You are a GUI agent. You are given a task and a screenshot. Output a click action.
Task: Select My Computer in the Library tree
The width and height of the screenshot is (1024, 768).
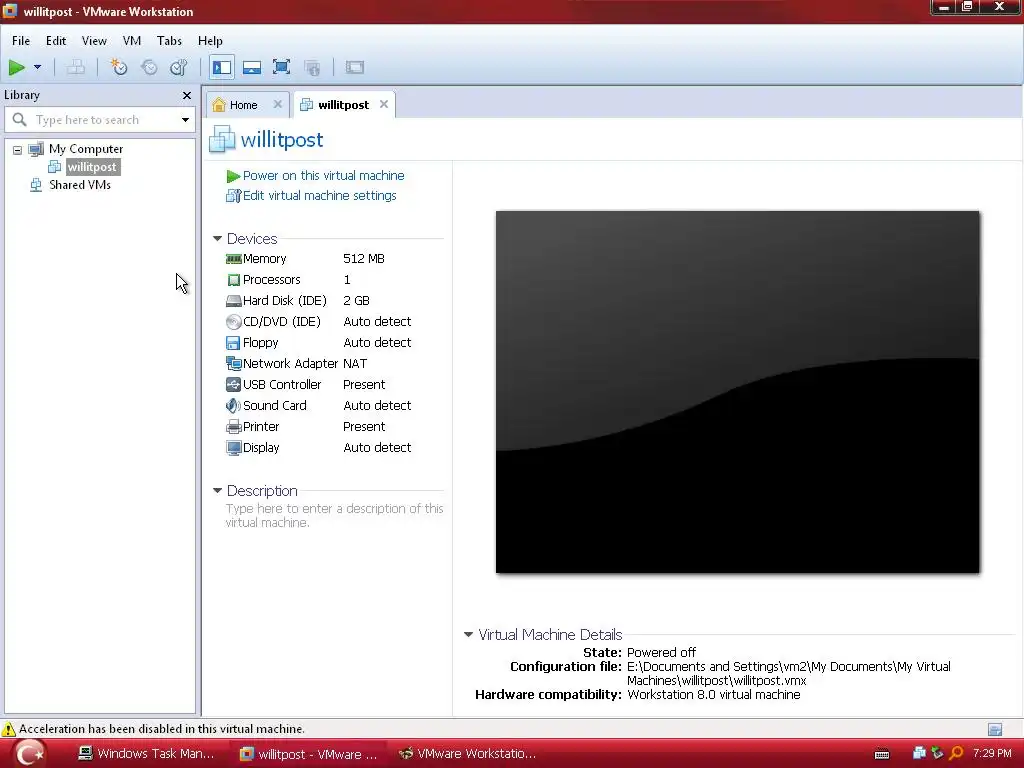coord(86,149)
